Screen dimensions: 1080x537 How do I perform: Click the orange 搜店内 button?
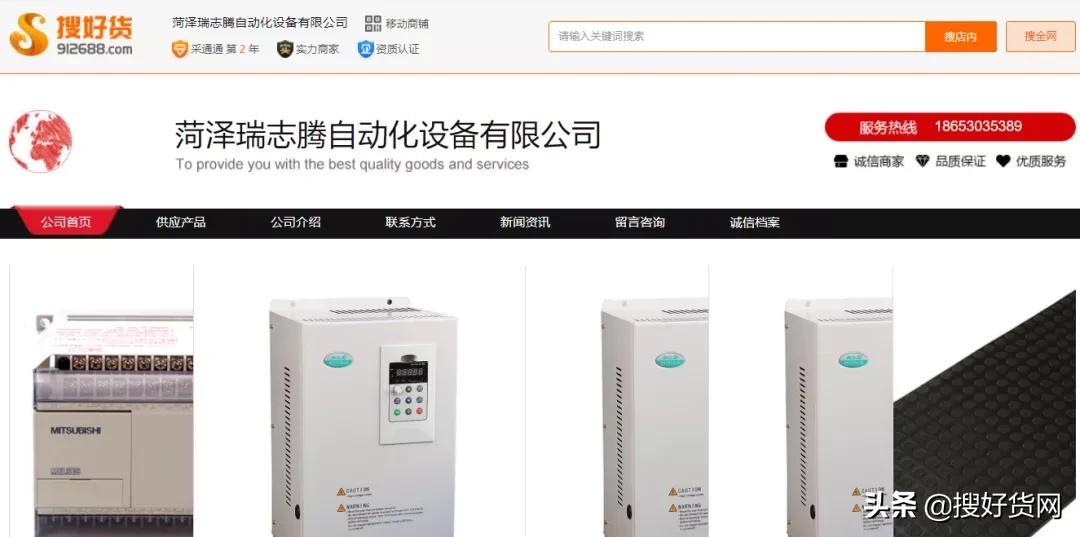(960, 36)
